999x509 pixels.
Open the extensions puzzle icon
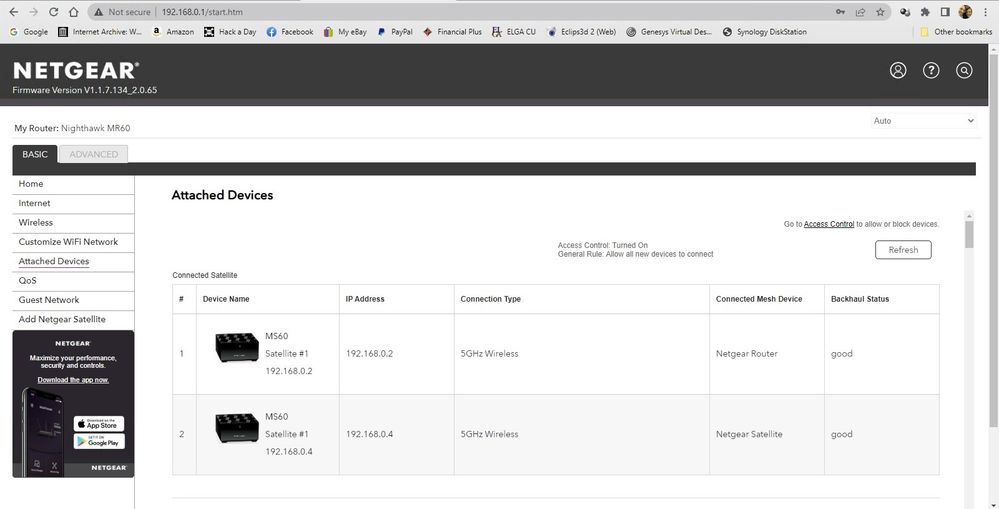click(925, 12)
